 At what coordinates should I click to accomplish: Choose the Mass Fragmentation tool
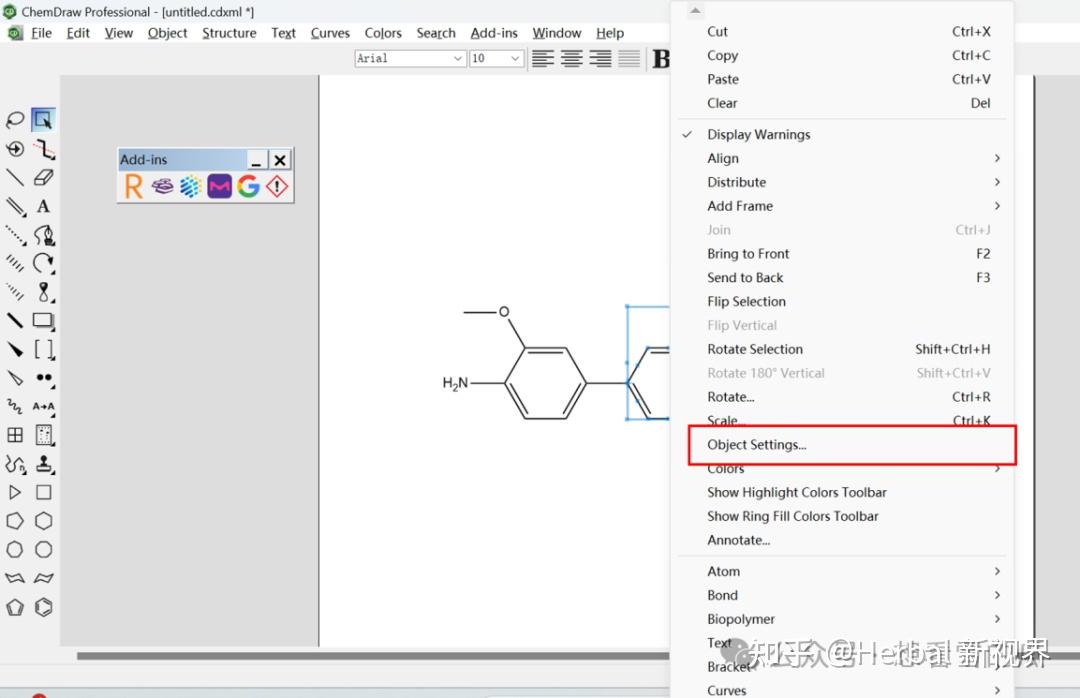(x=43, y=149)
